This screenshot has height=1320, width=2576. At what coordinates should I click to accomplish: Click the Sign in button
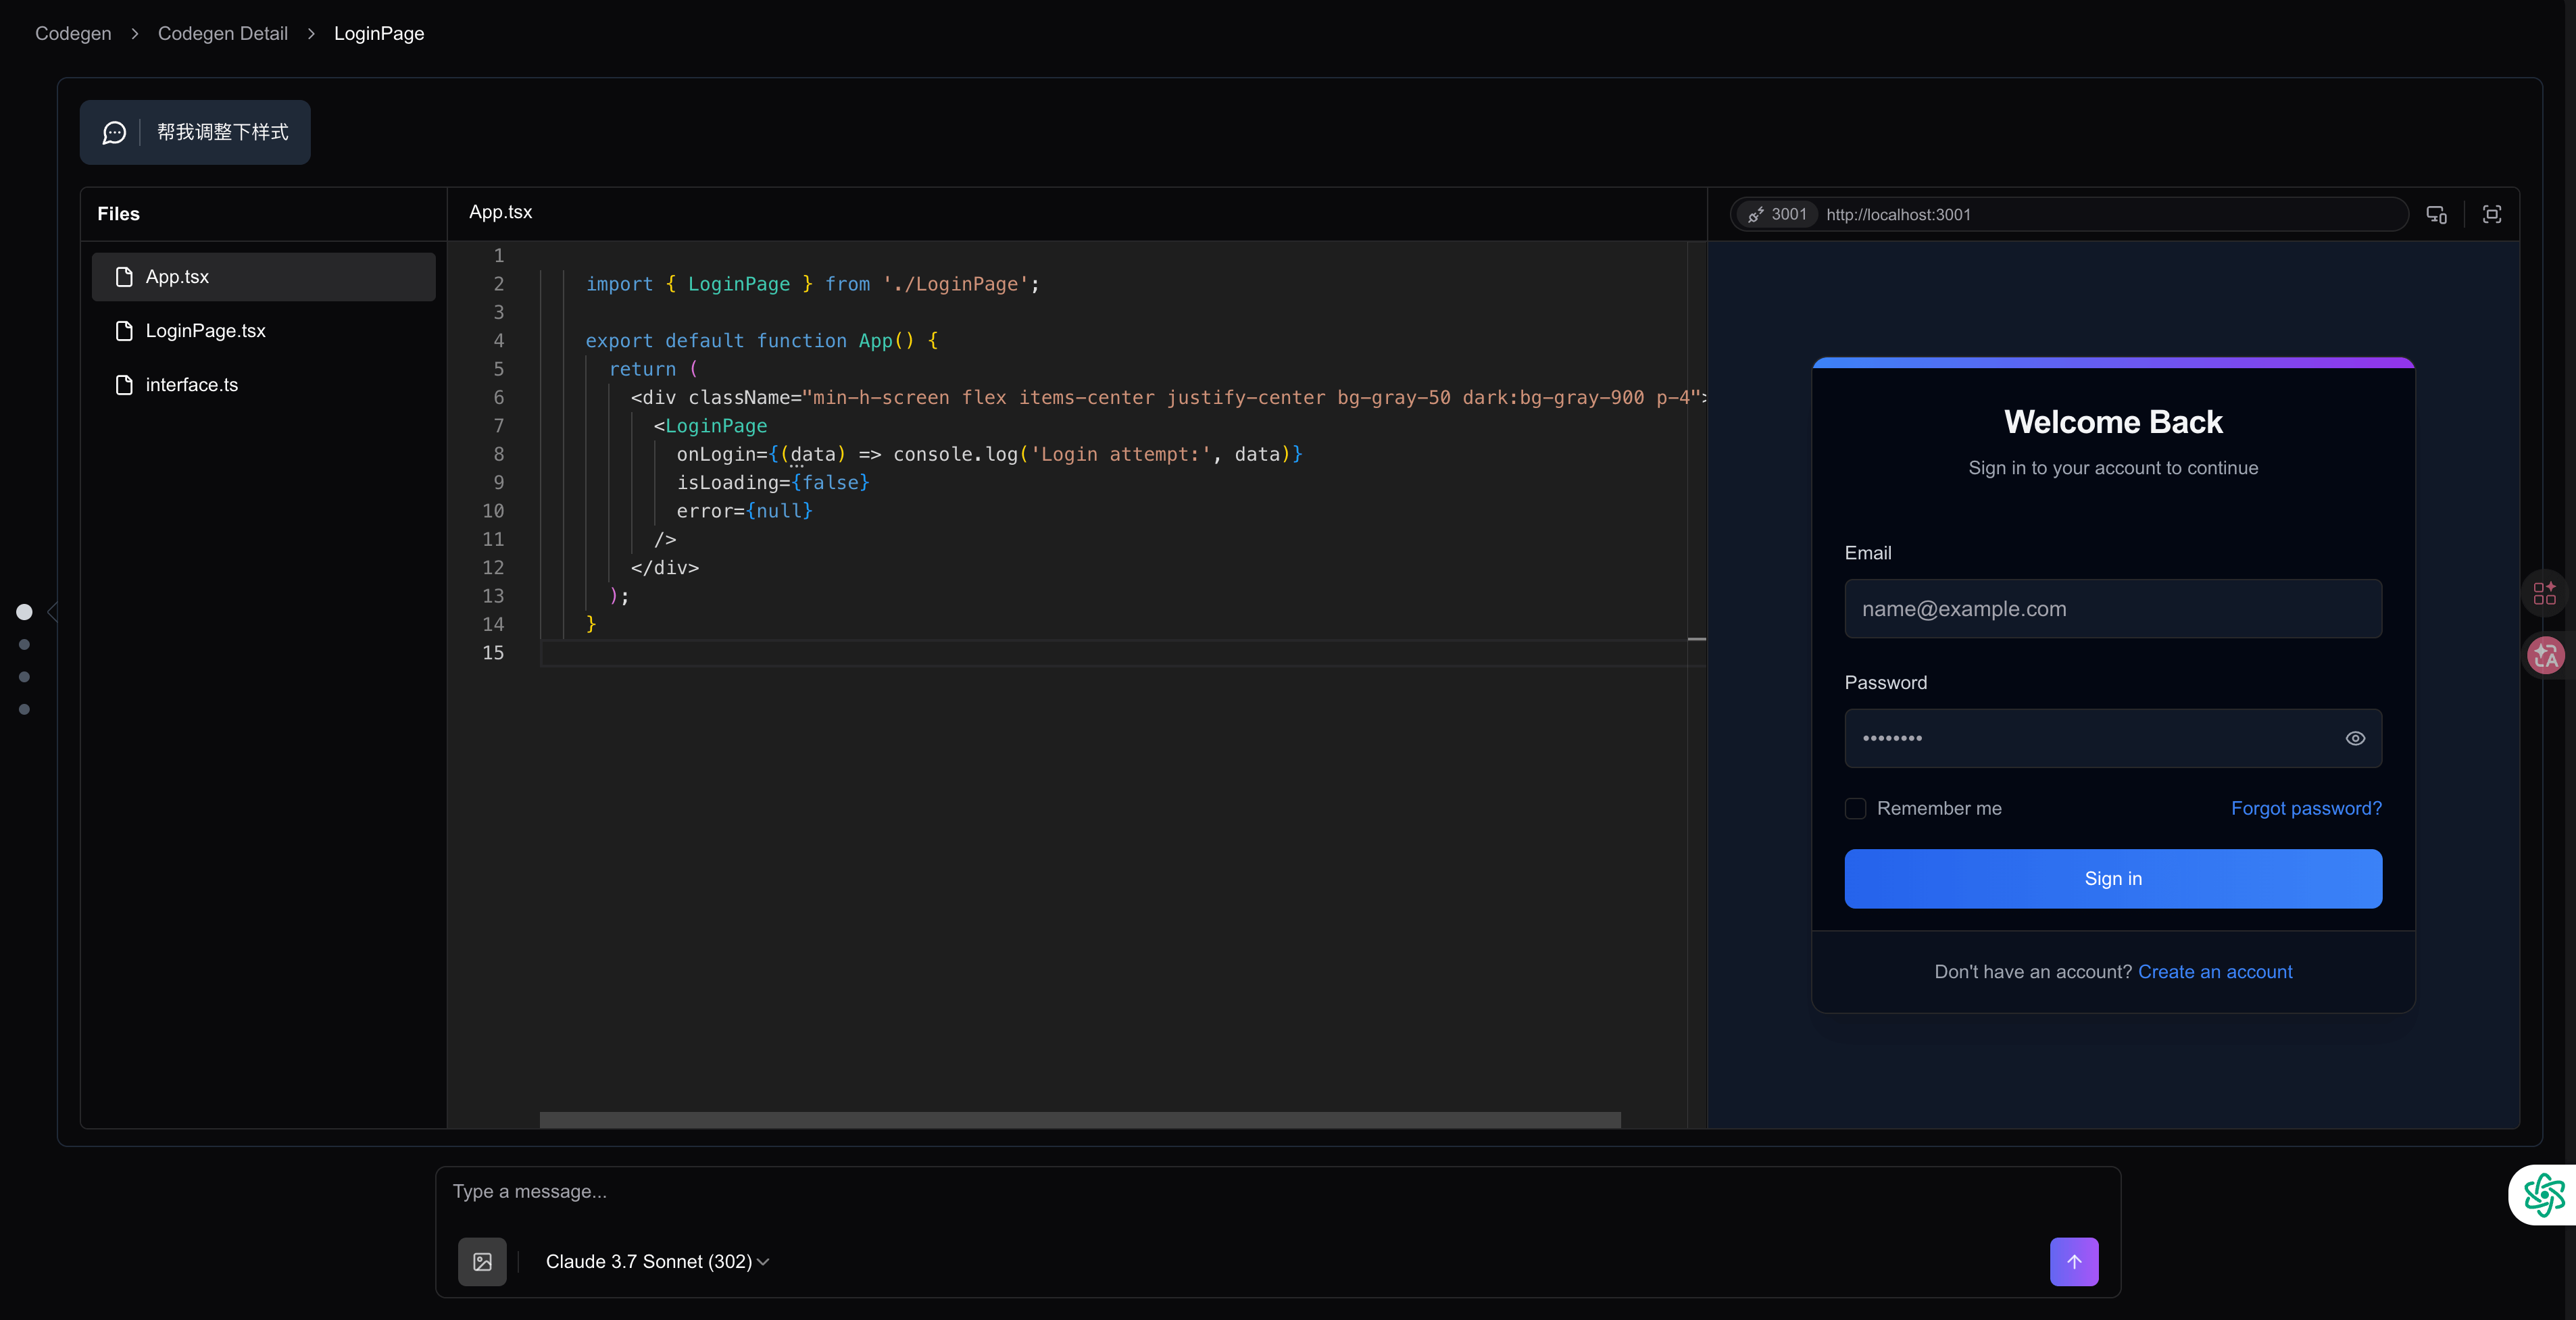pyautogui.click(x=2112, y=878)
